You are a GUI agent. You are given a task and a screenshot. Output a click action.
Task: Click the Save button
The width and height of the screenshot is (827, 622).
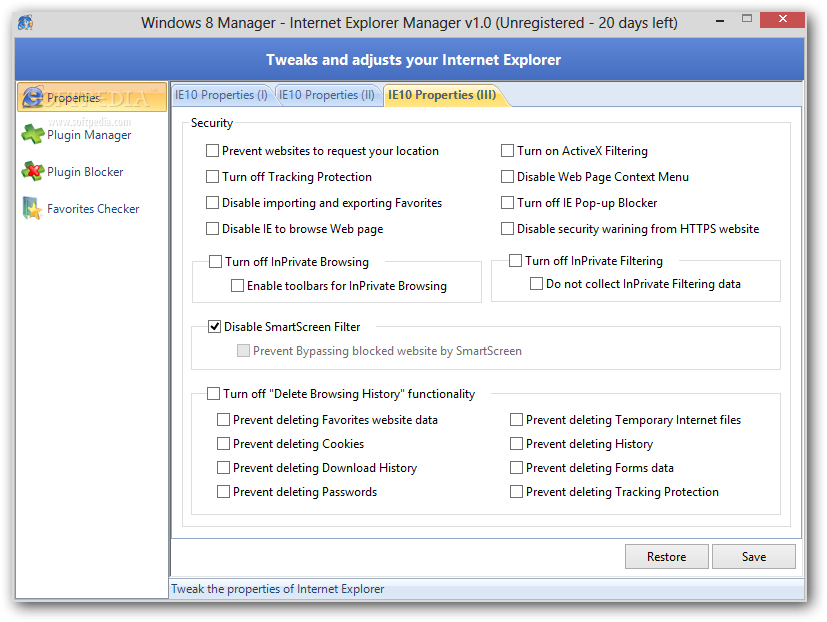point(754,557)
